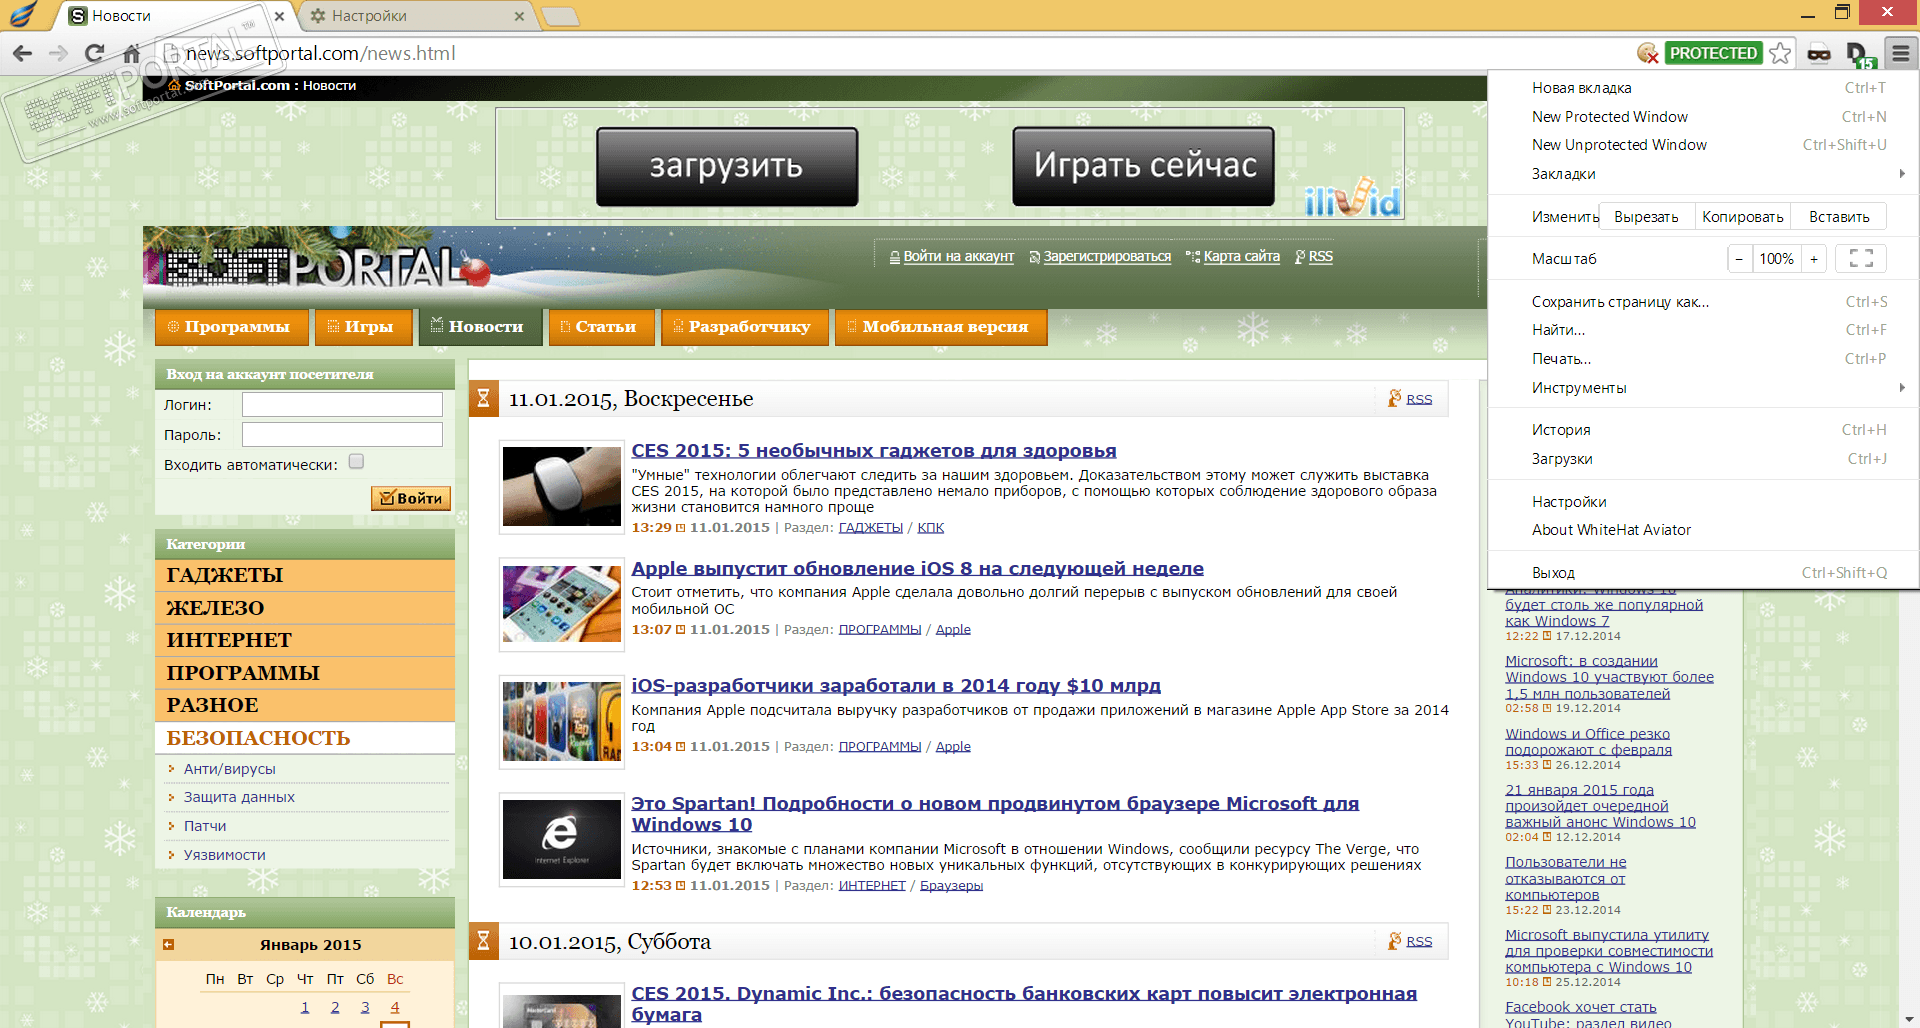The image size is (1920, 1028).
Task: Click the green PROTECTED badge
Action: coord(1713,53)
